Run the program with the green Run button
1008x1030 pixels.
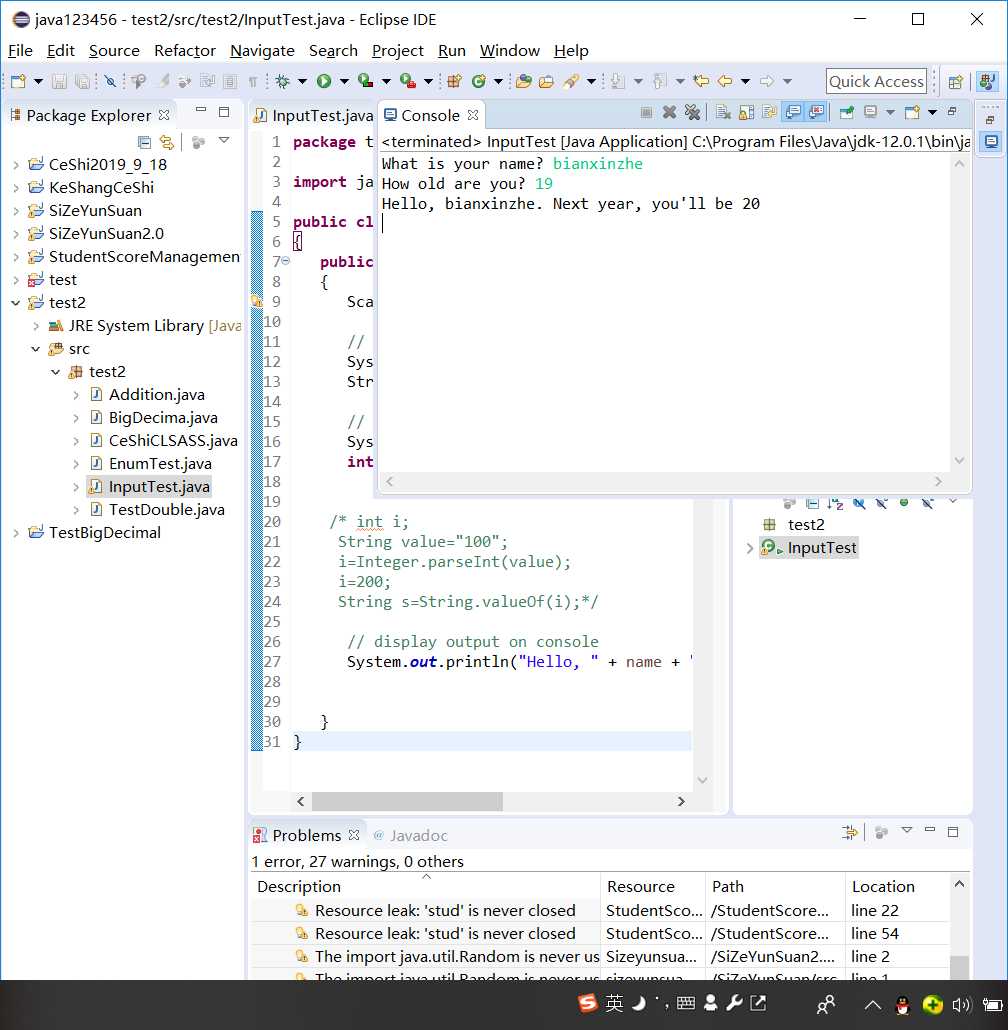click(x=324, y=81)
